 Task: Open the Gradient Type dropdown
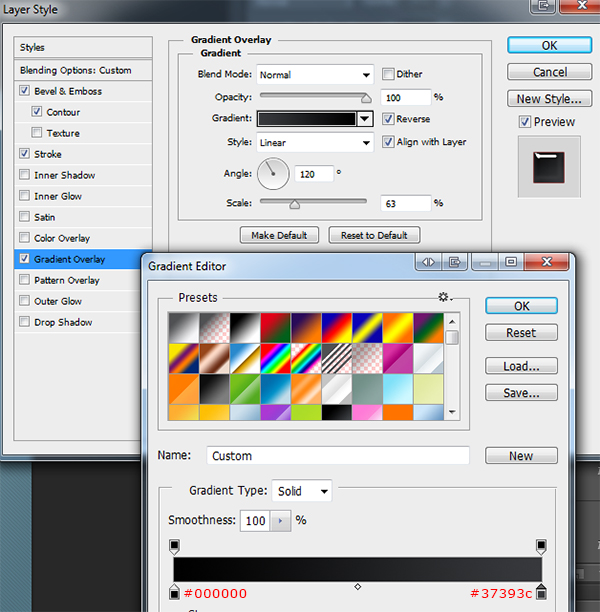click(302, 491)
